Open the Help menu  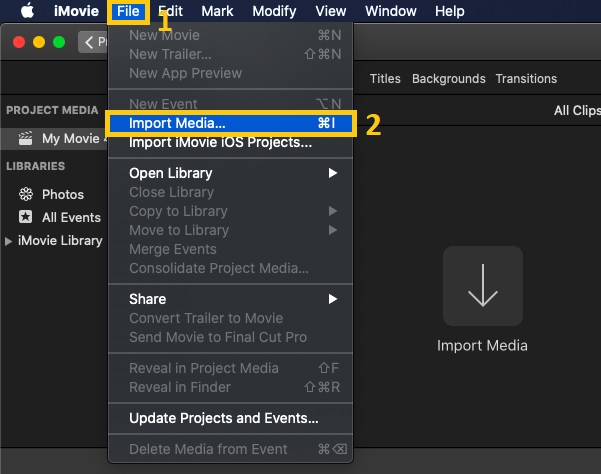coord(450,11)
